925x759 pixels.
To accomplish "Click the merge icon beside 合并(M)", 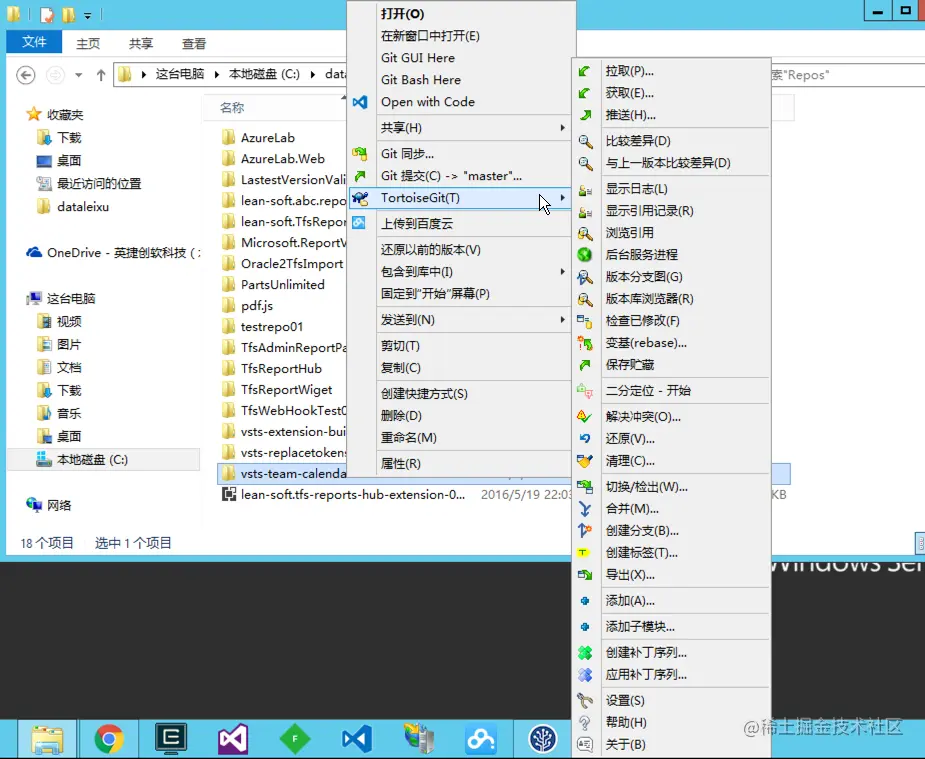I will tap(585, 509).
